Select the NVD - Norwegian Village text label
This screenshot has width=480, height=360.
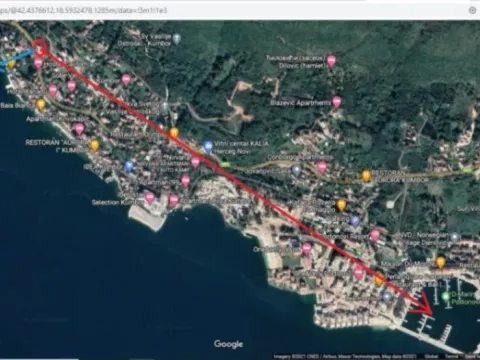click(x=424, y=239)
